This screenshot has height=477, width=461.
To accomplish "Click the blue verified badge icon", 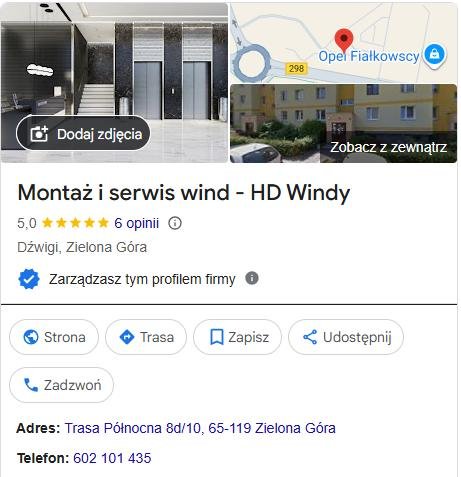I will [x=29, y=279].
